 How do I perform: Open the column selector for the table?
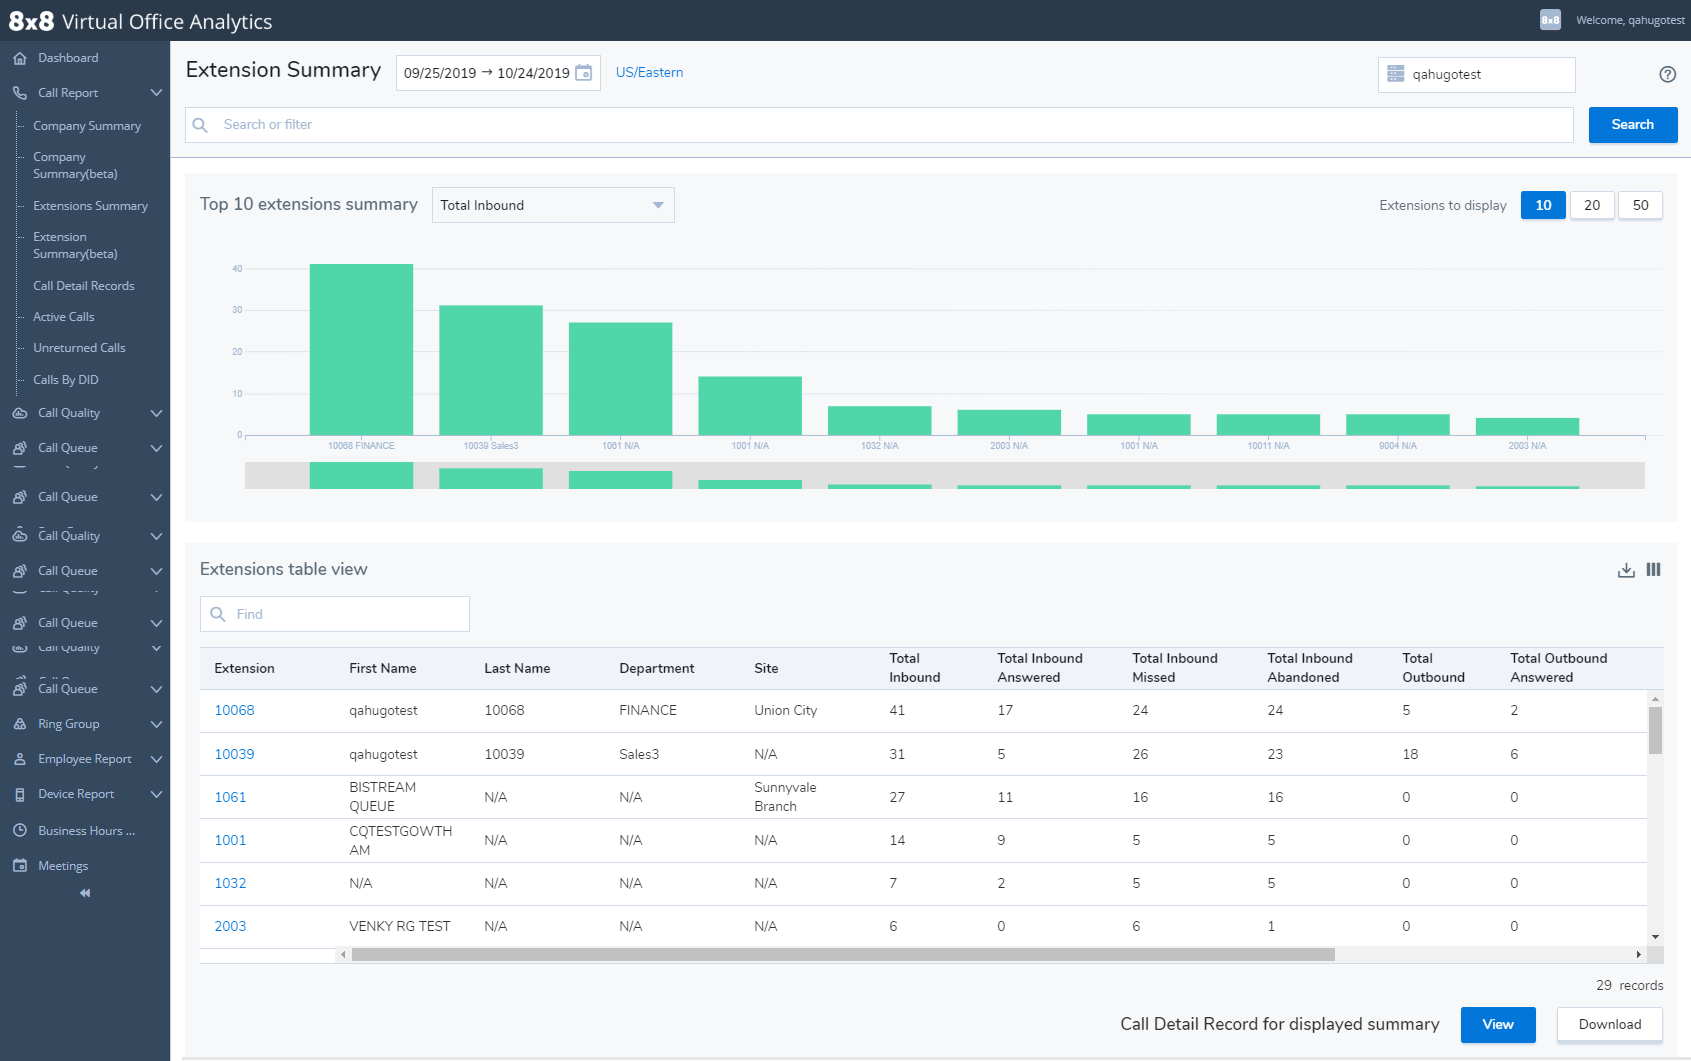[x=1653, y=569]
